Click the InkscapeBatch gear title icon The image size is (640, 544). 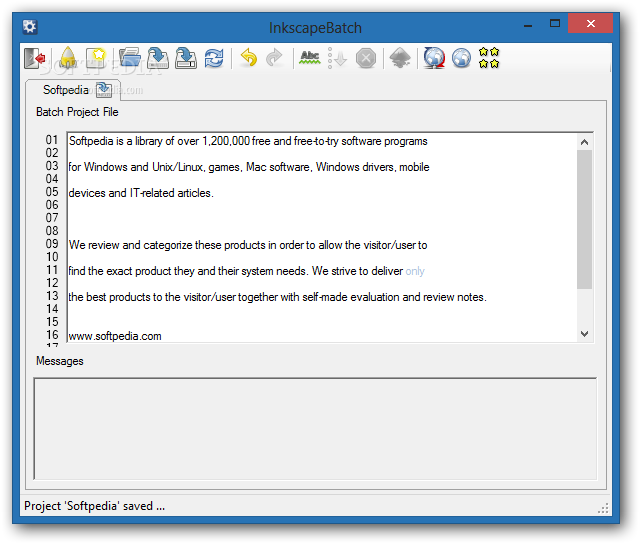click(x=30, y=27)
